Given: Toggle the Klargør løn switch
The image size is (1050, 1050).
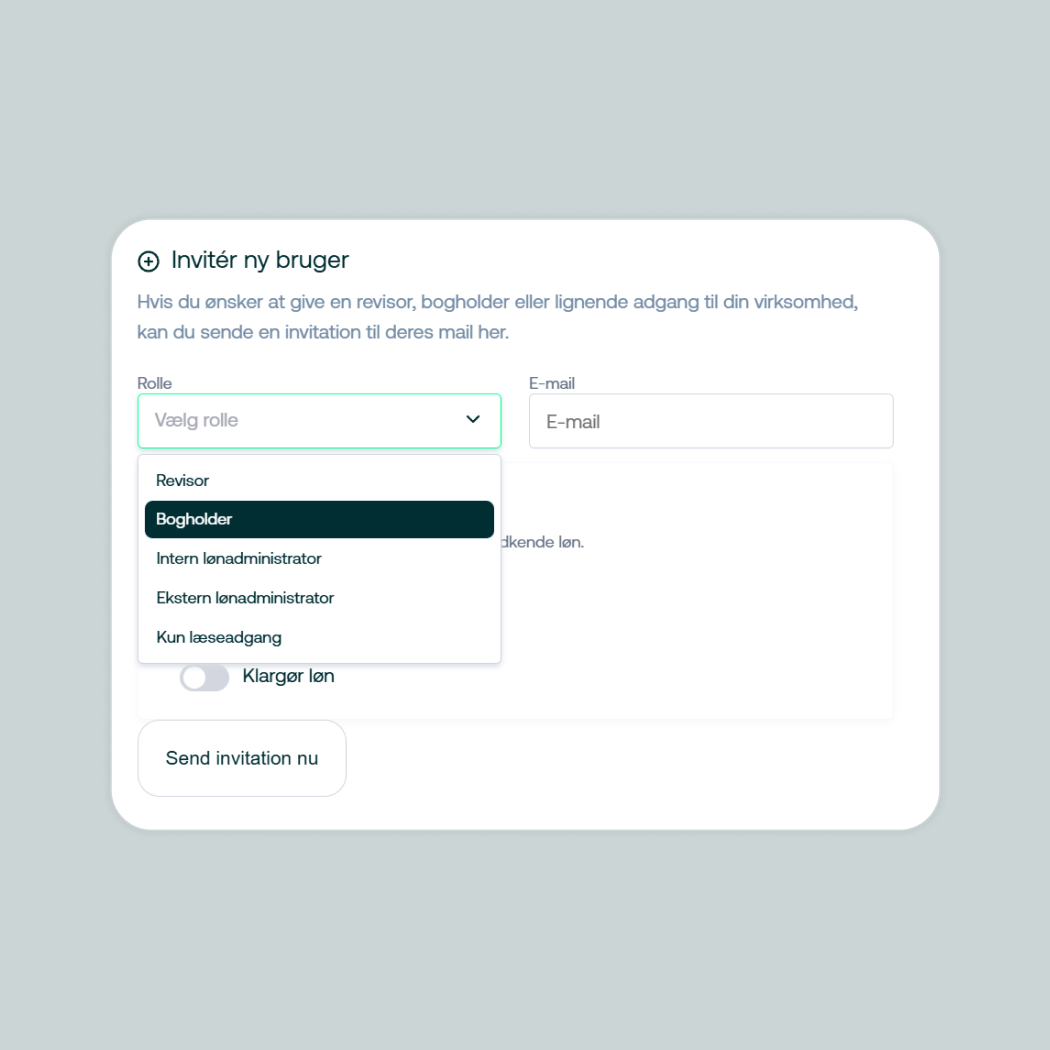Looking at the screenshot, I should 204,678.
